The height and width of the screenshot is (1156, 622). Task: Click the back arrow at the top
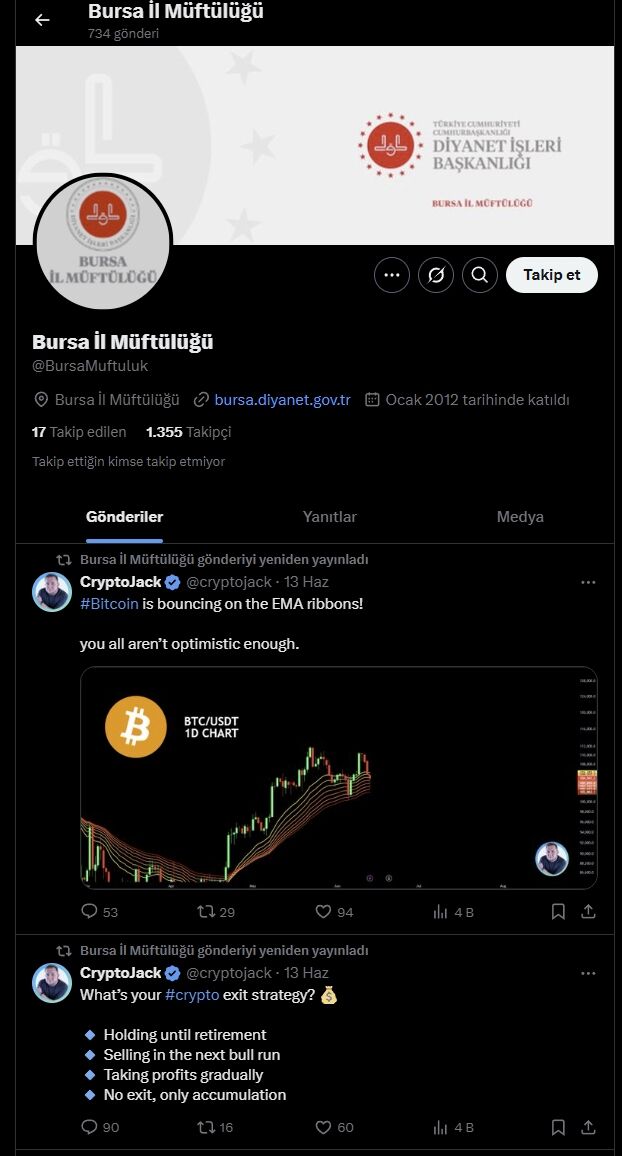40,19
